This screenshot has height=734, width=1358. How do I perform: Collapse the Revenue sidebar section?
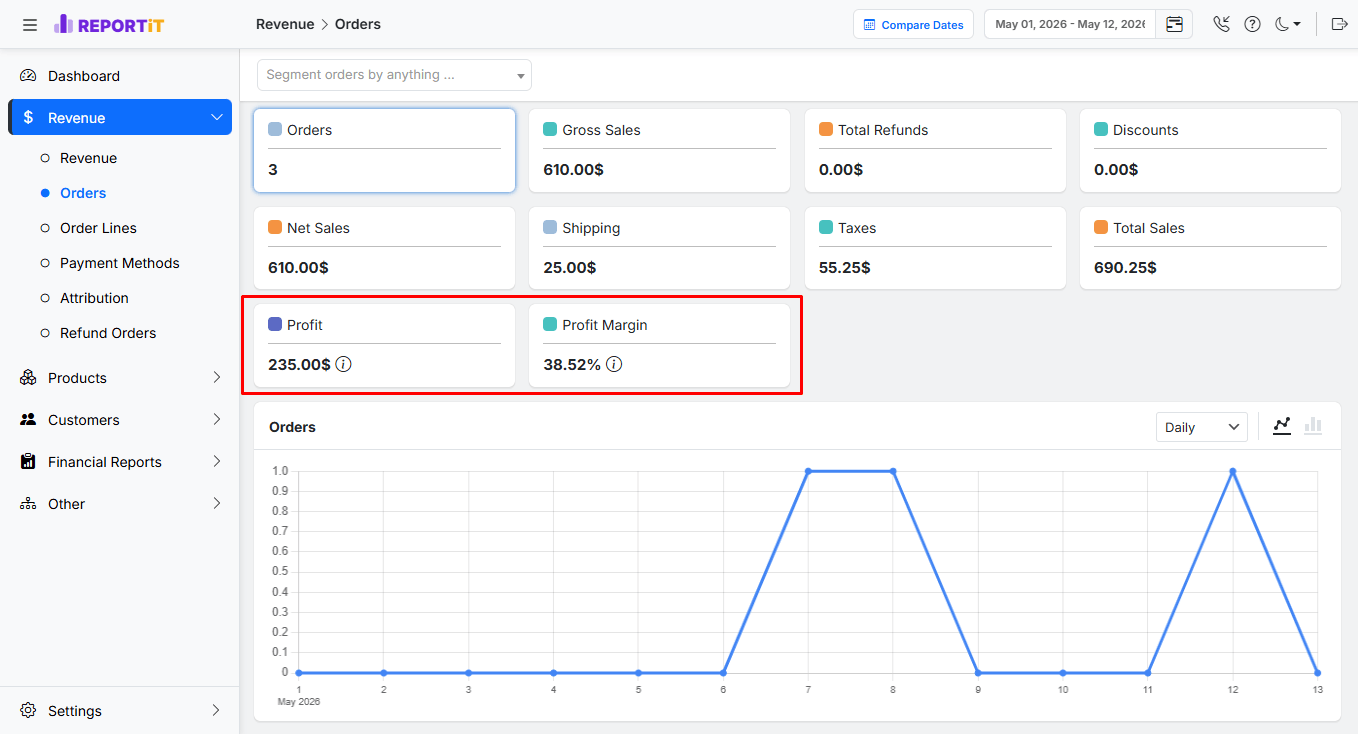pyautogui.click(x=217, y=118)
